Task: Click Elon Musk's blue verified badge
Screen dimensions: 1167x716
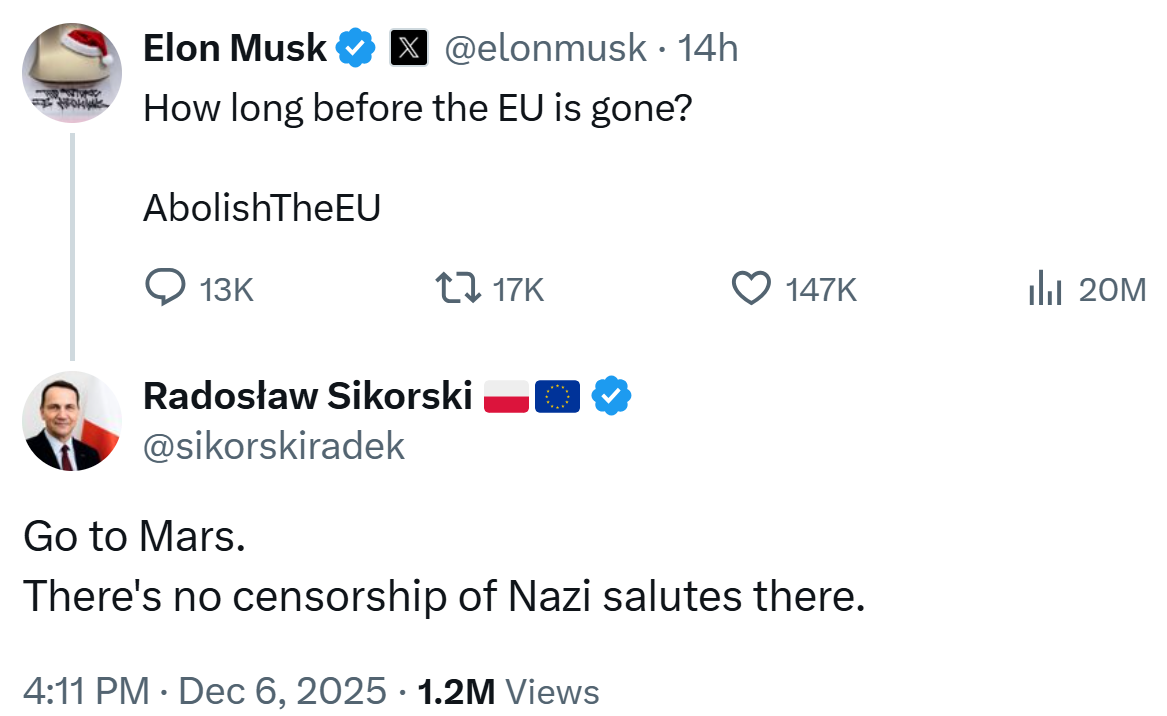Action: 355,48
